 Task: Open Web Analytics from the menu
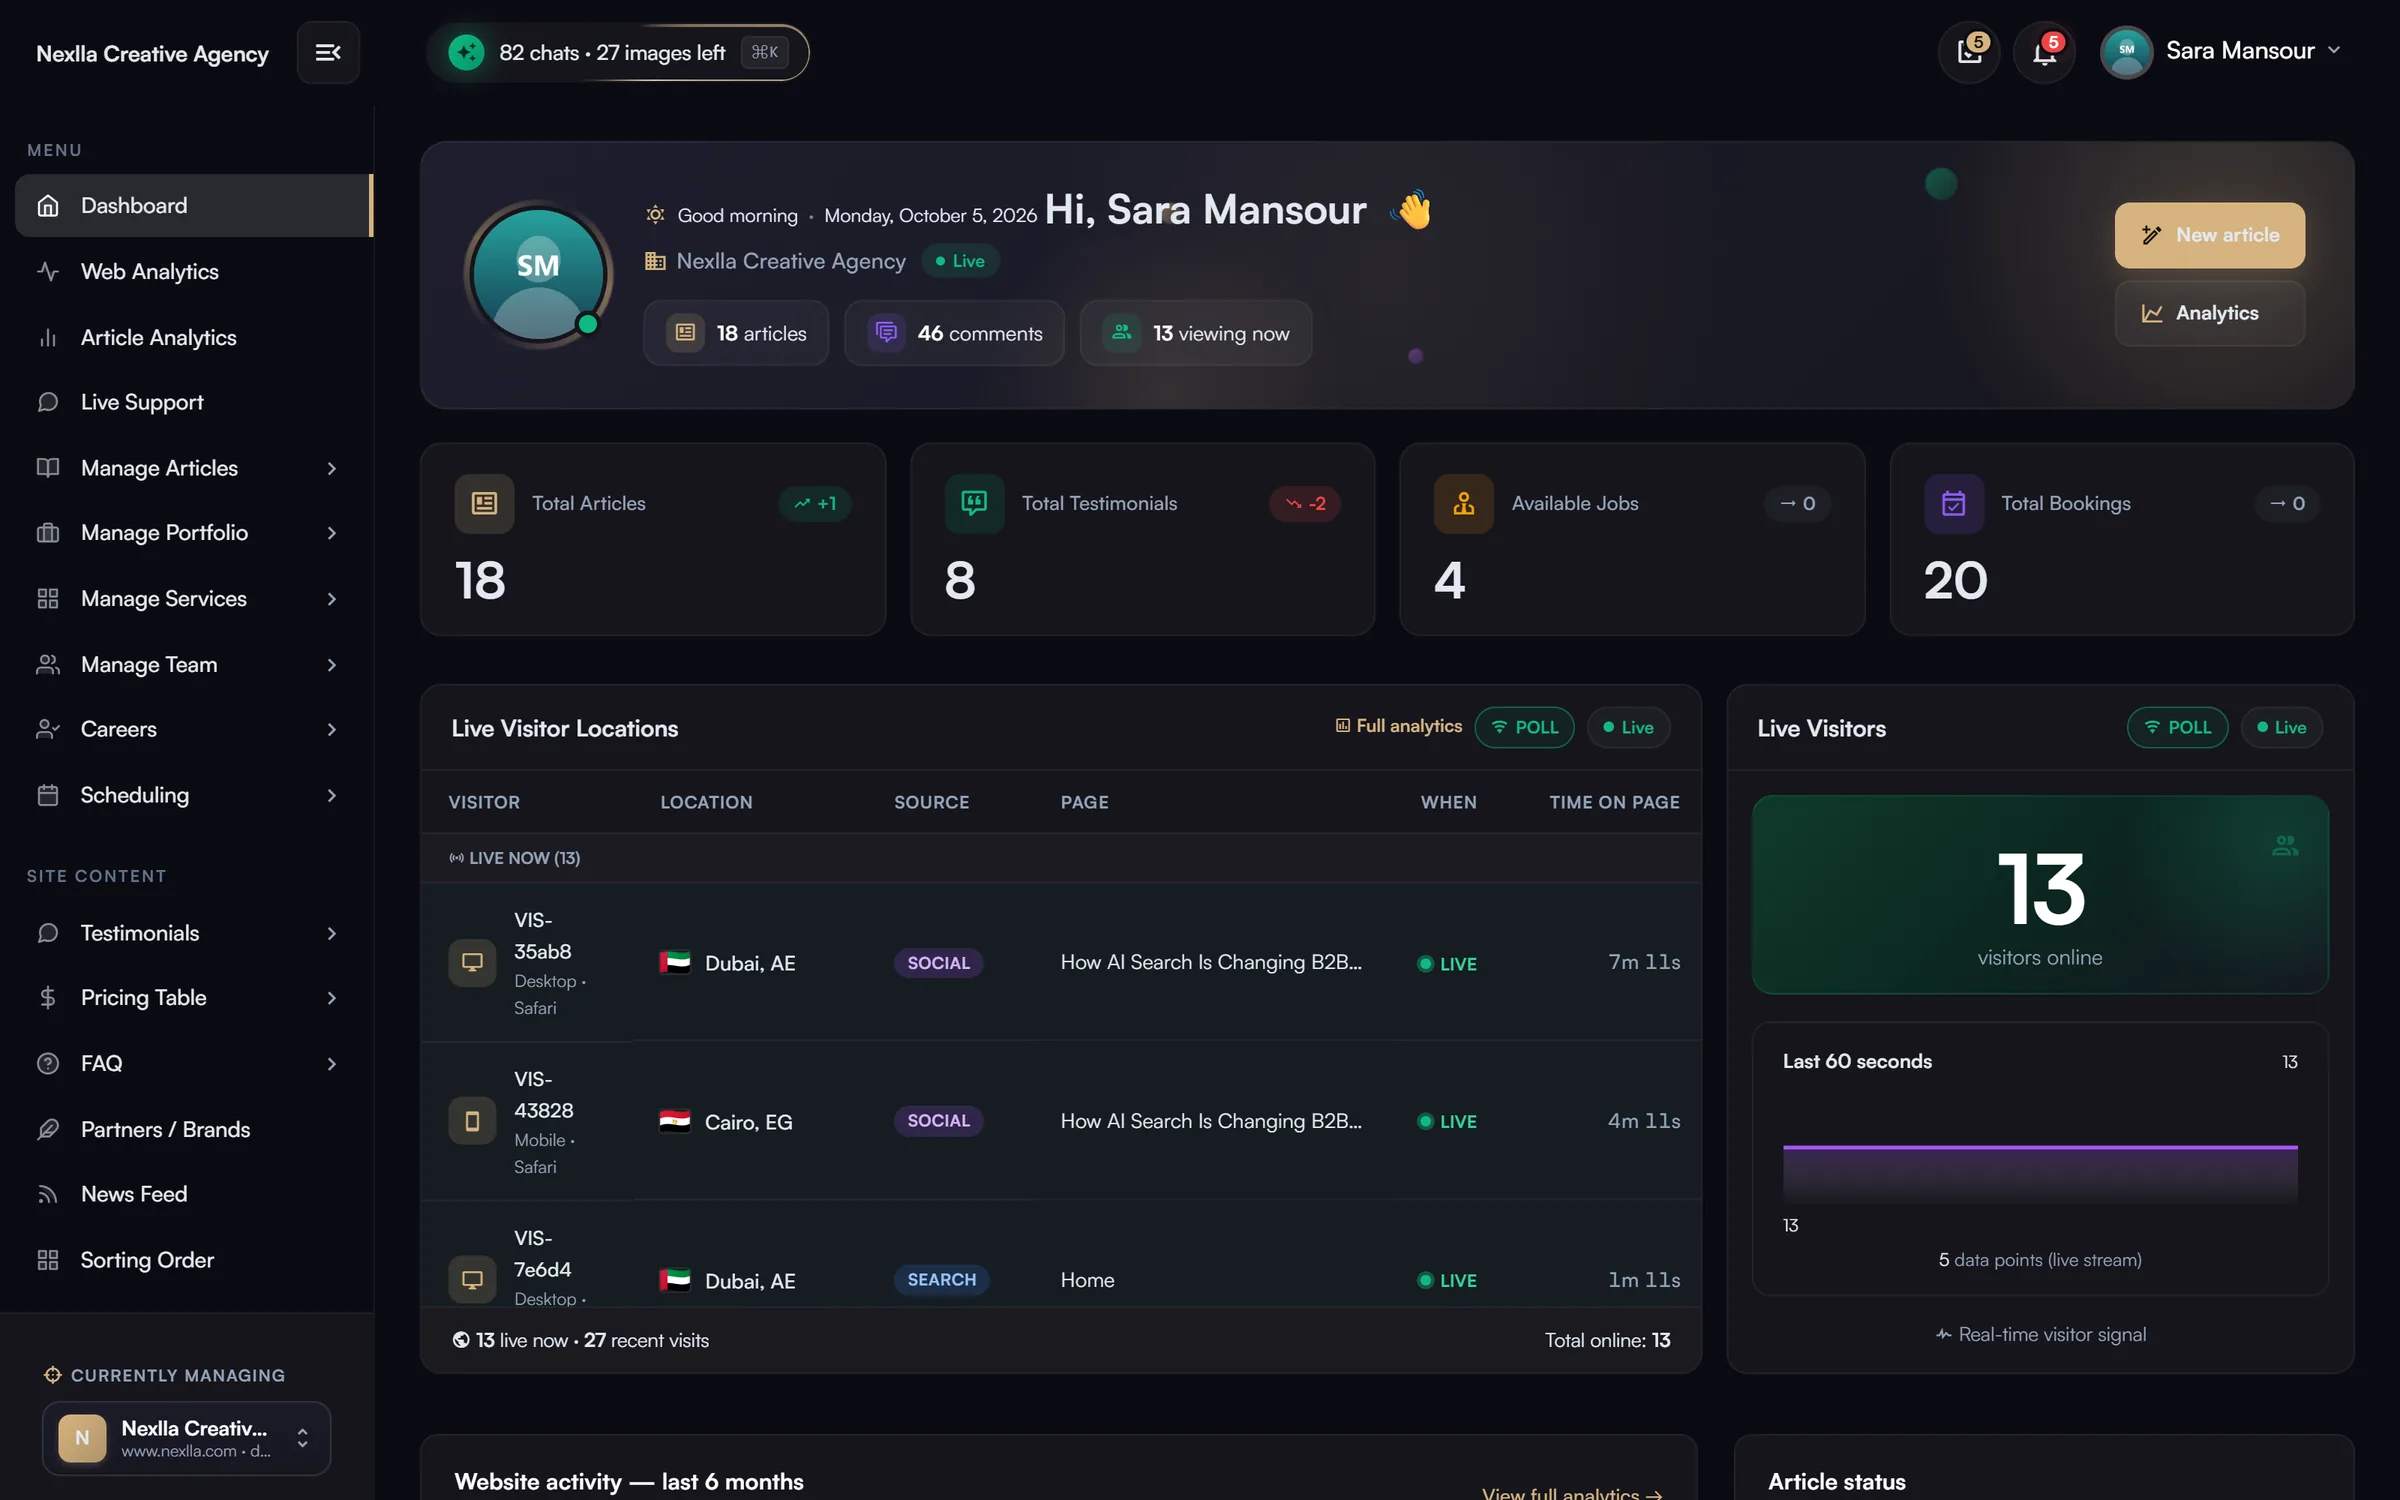(x=194, y=271)
